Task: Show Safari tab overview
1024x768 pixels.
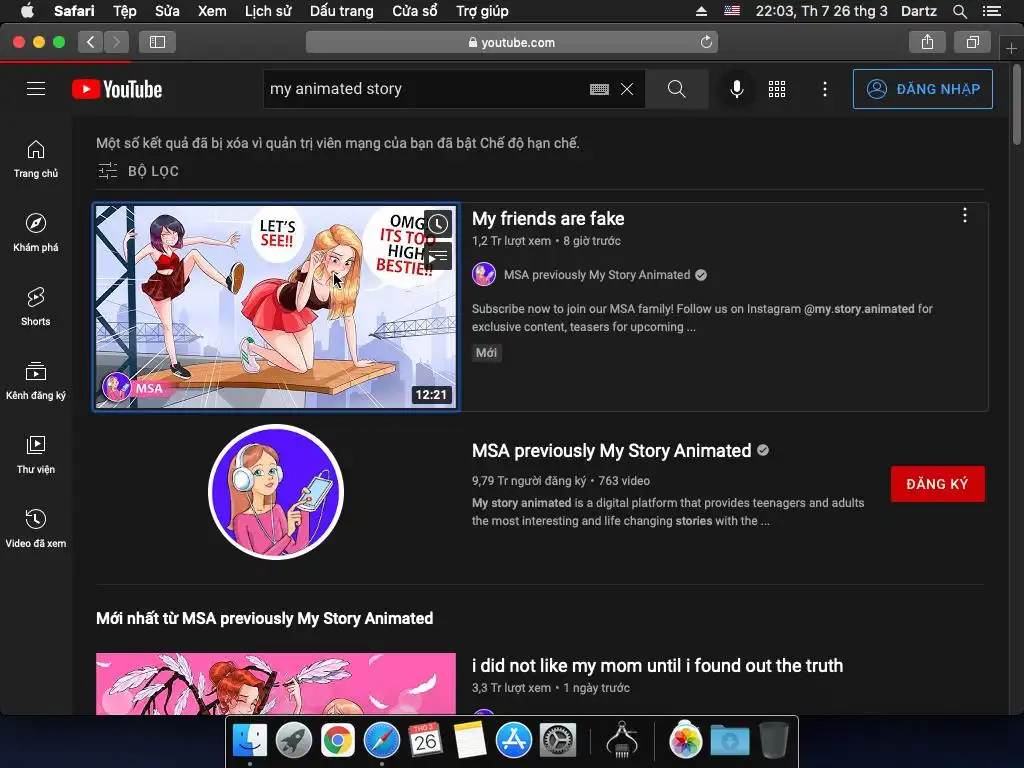Action: pyautogui.click(x=972, y=42)
